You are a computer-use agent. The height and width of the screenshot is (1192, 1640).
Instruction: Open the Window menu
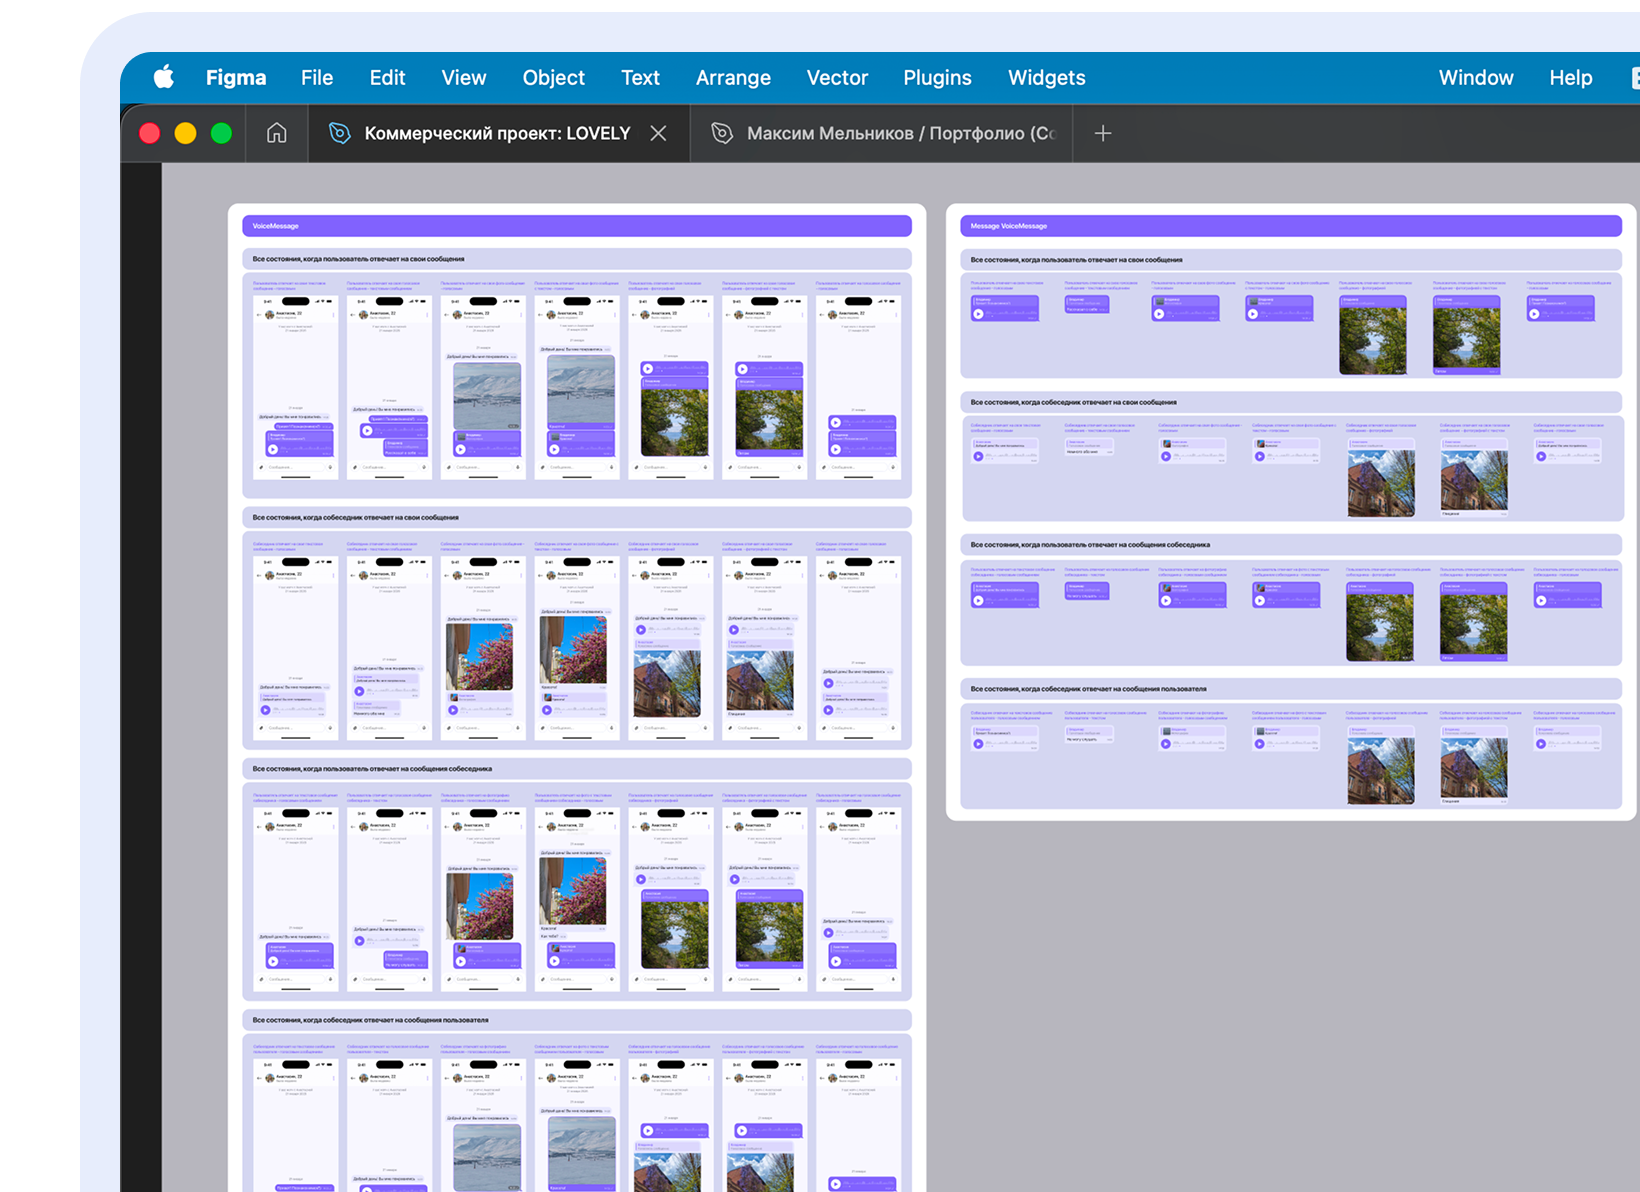tap(1475, 78)
